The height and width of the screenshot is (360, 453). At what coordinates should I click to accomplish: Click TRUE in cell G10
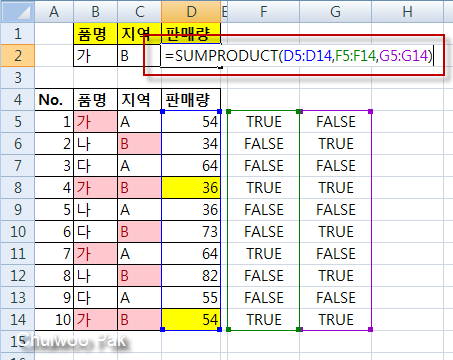coord(336,232)
